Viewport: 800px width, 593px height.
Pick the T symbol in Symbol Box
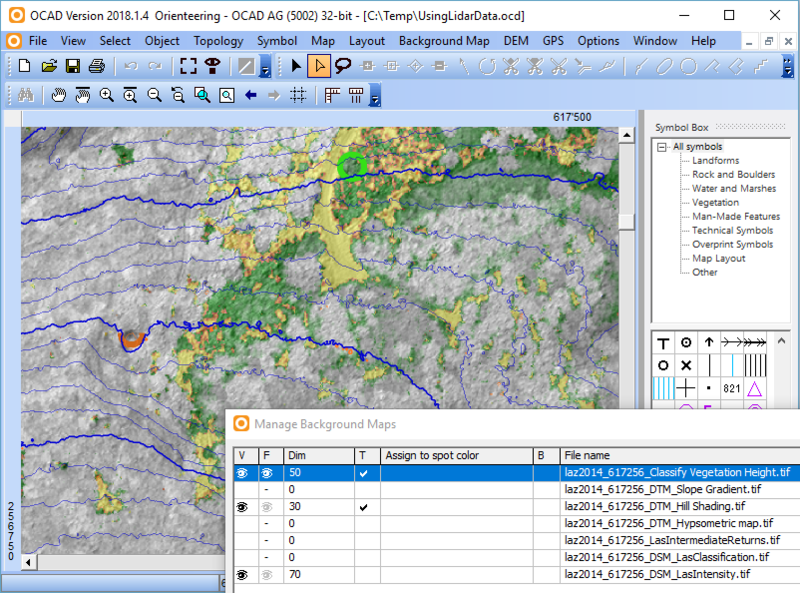point(663,343)
